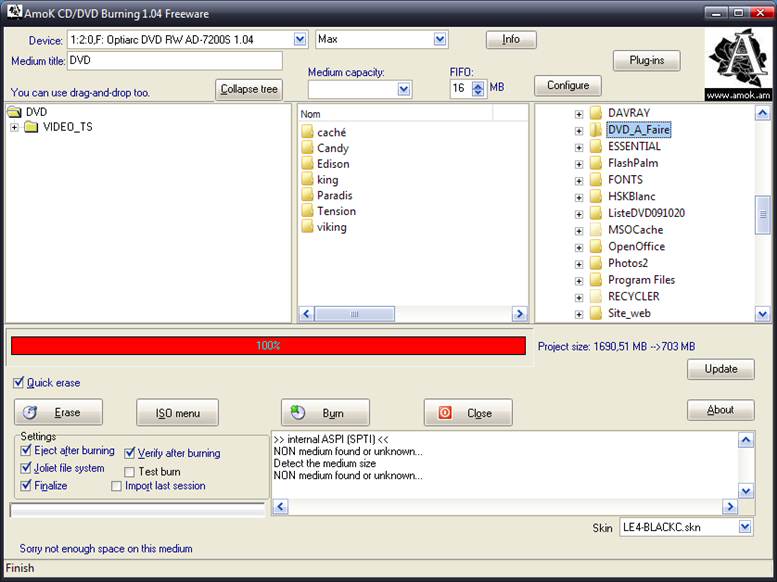Click the Program Files folder icon

coord(596,280)
